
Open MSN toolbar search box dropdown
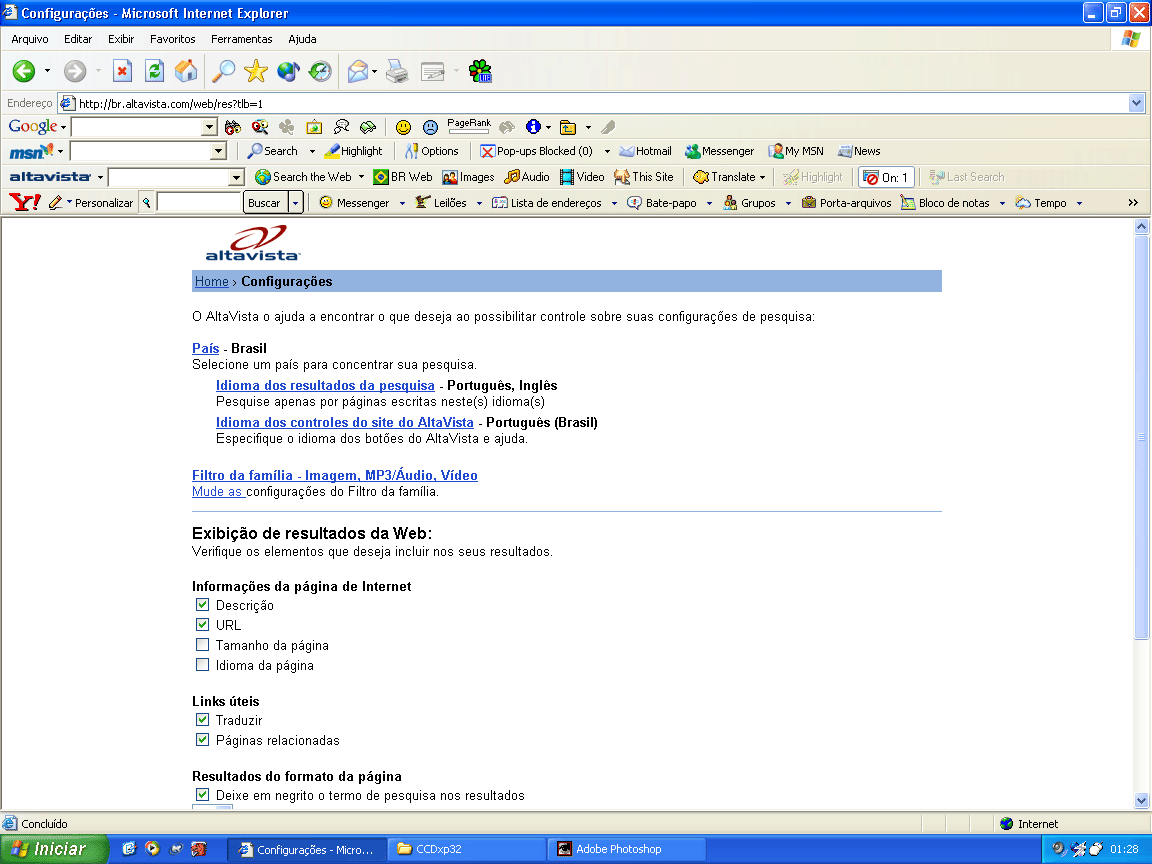(218, 151)
